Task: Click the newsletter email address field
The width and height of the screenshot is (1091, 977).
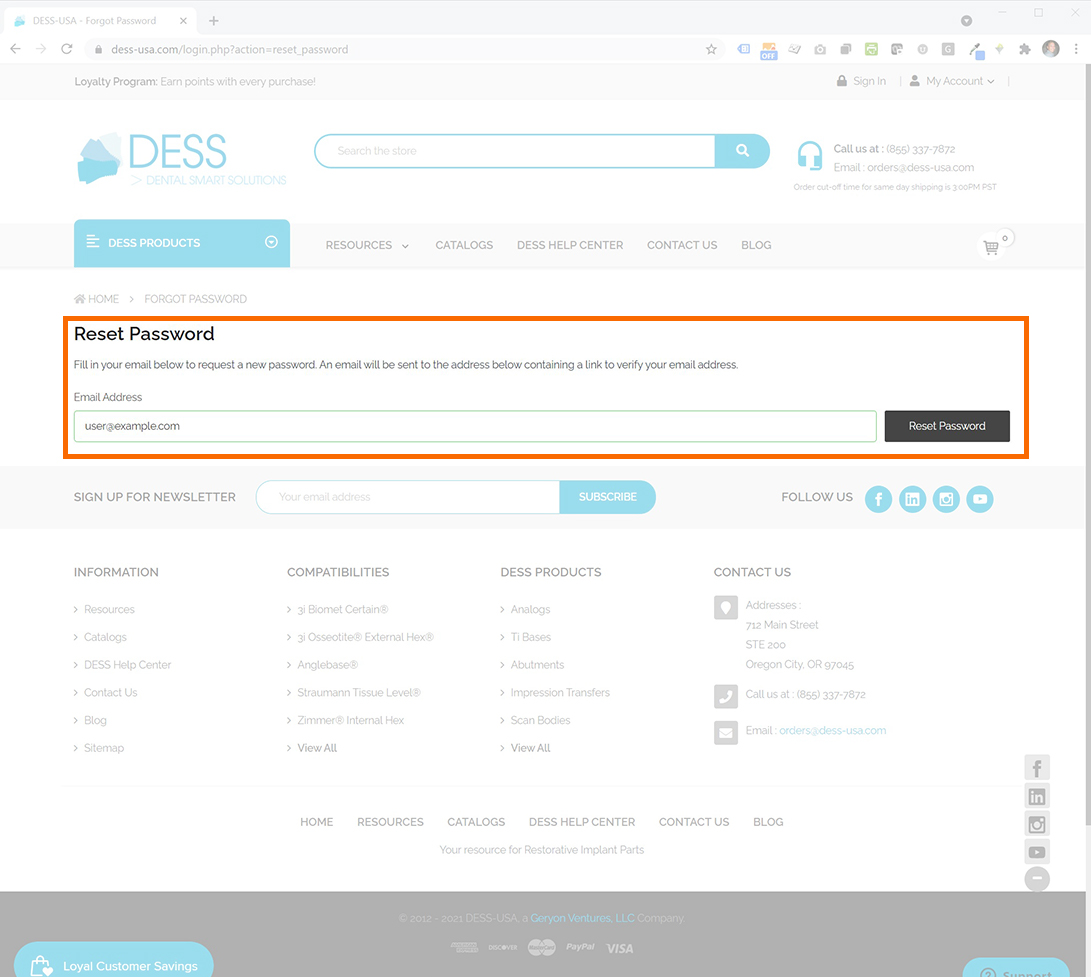Action: click(408, 497)
